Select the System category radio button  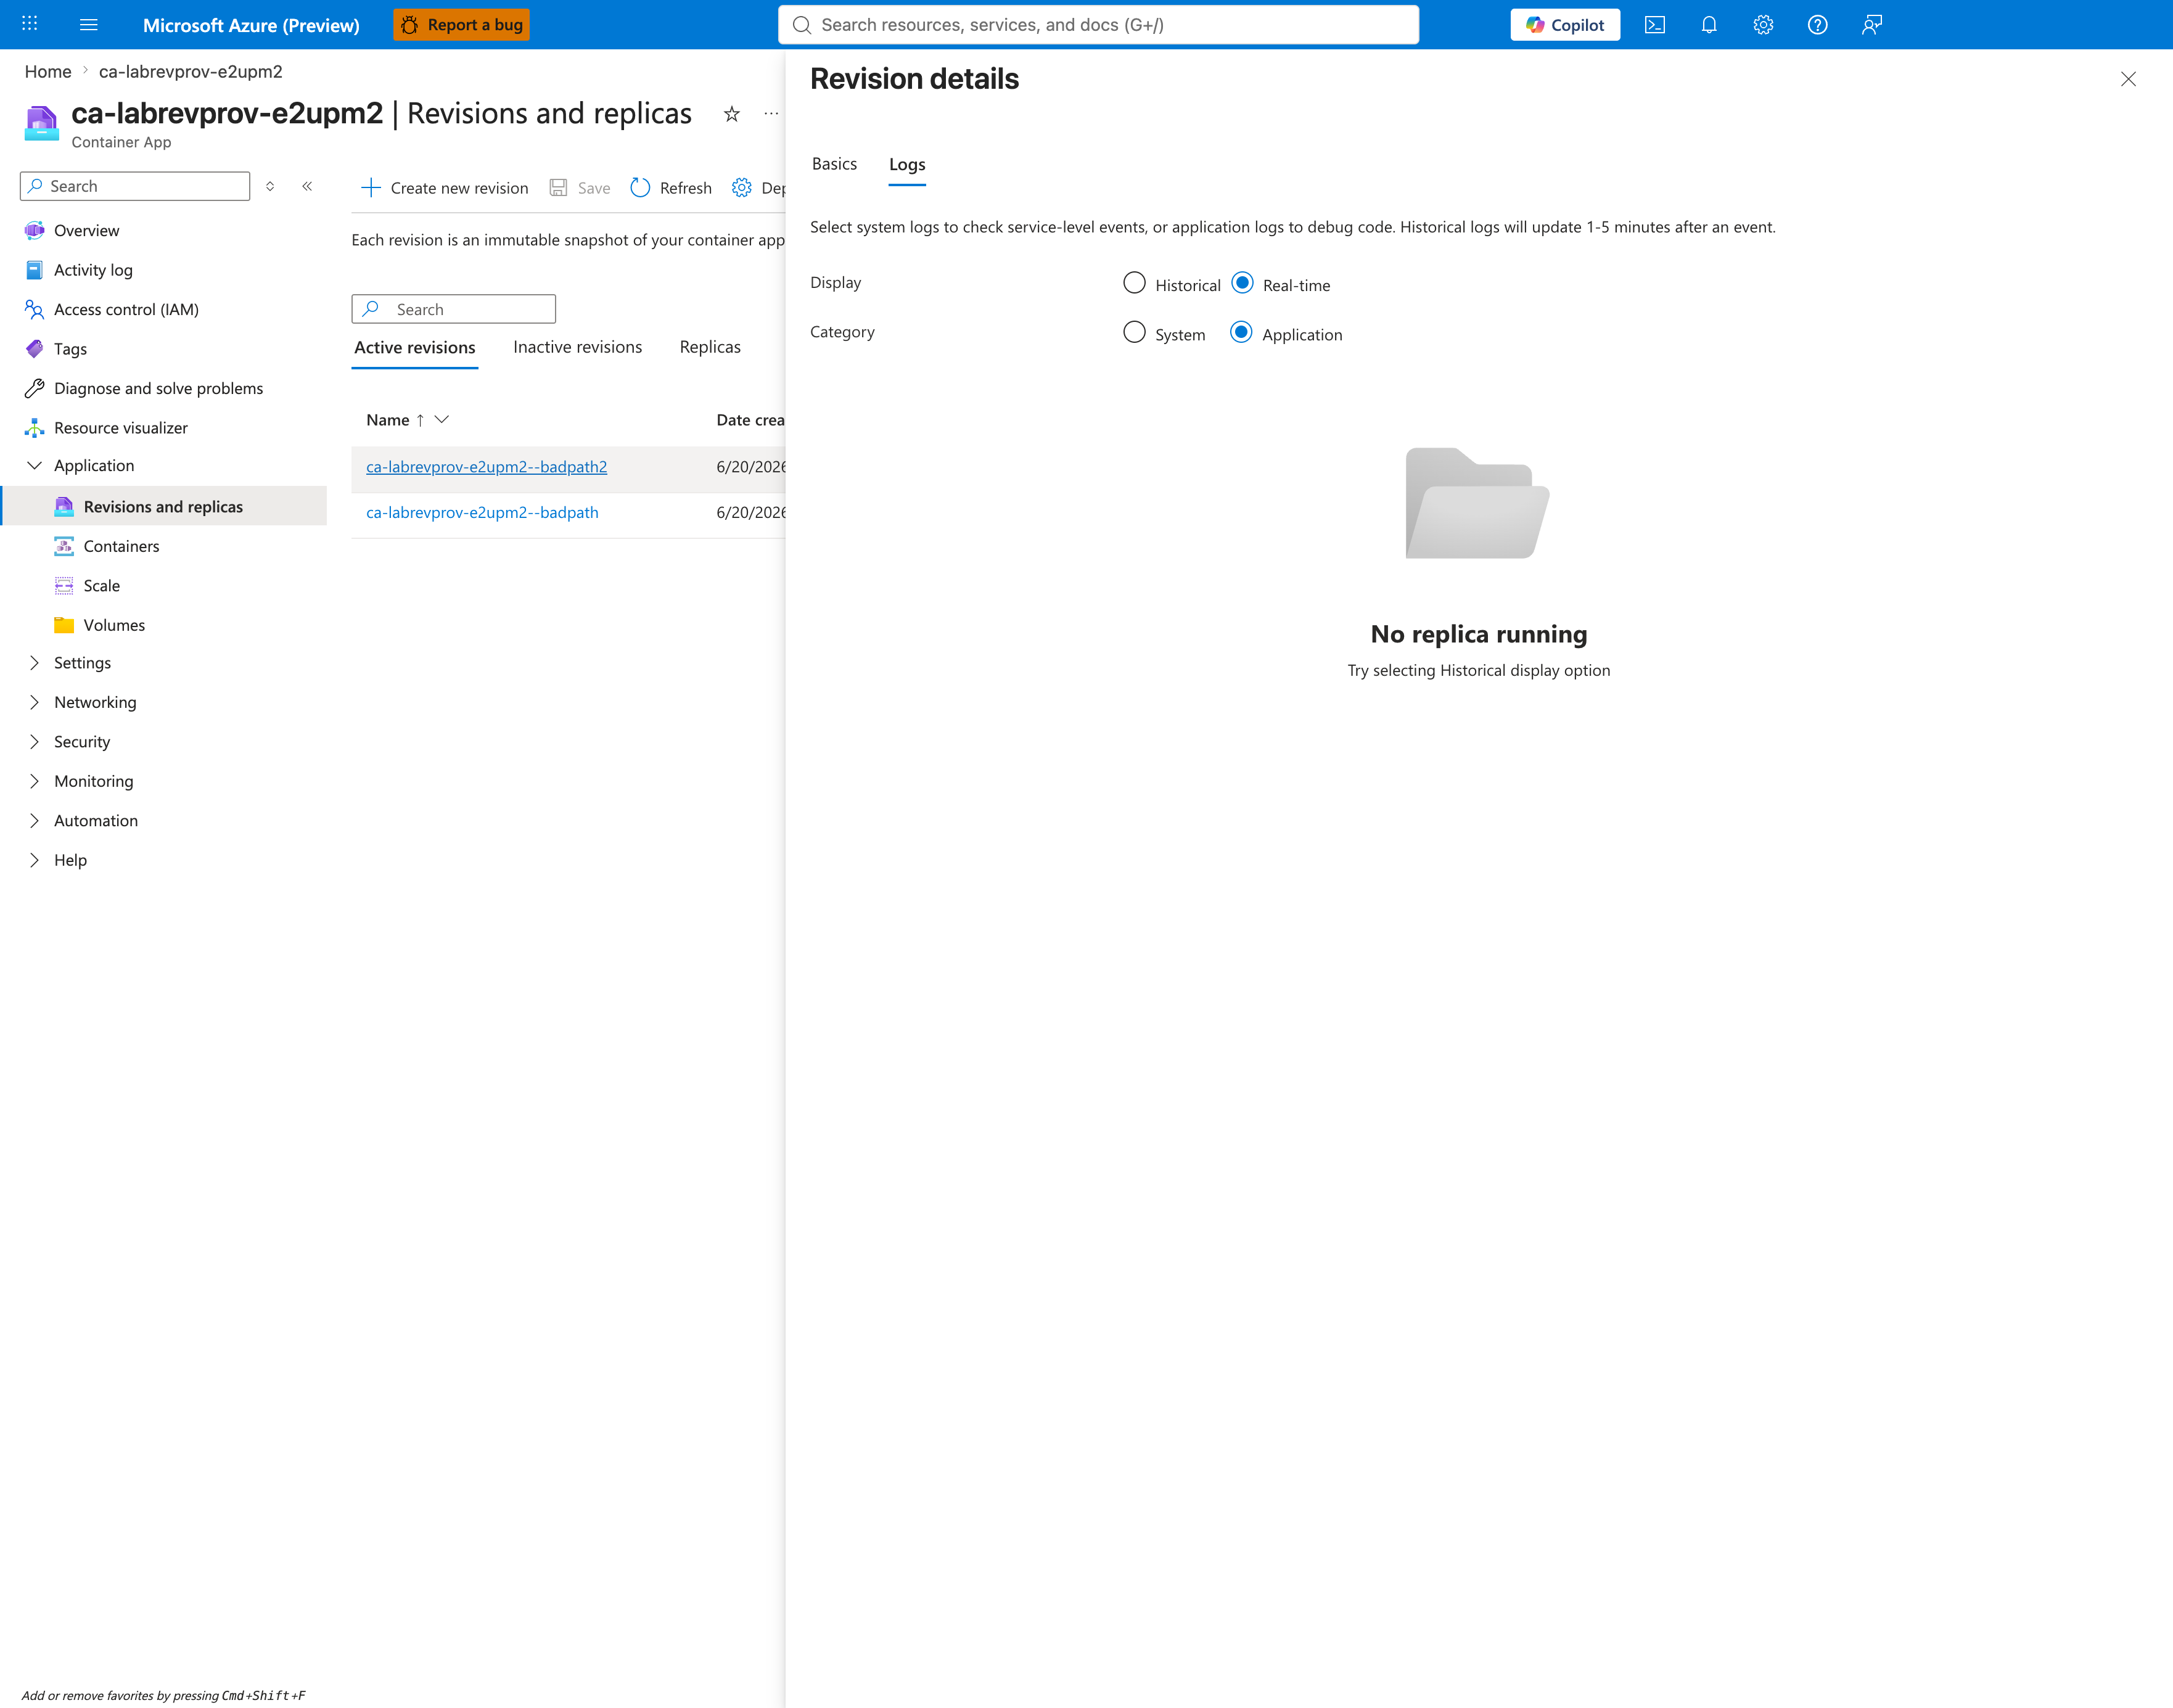1134,332
